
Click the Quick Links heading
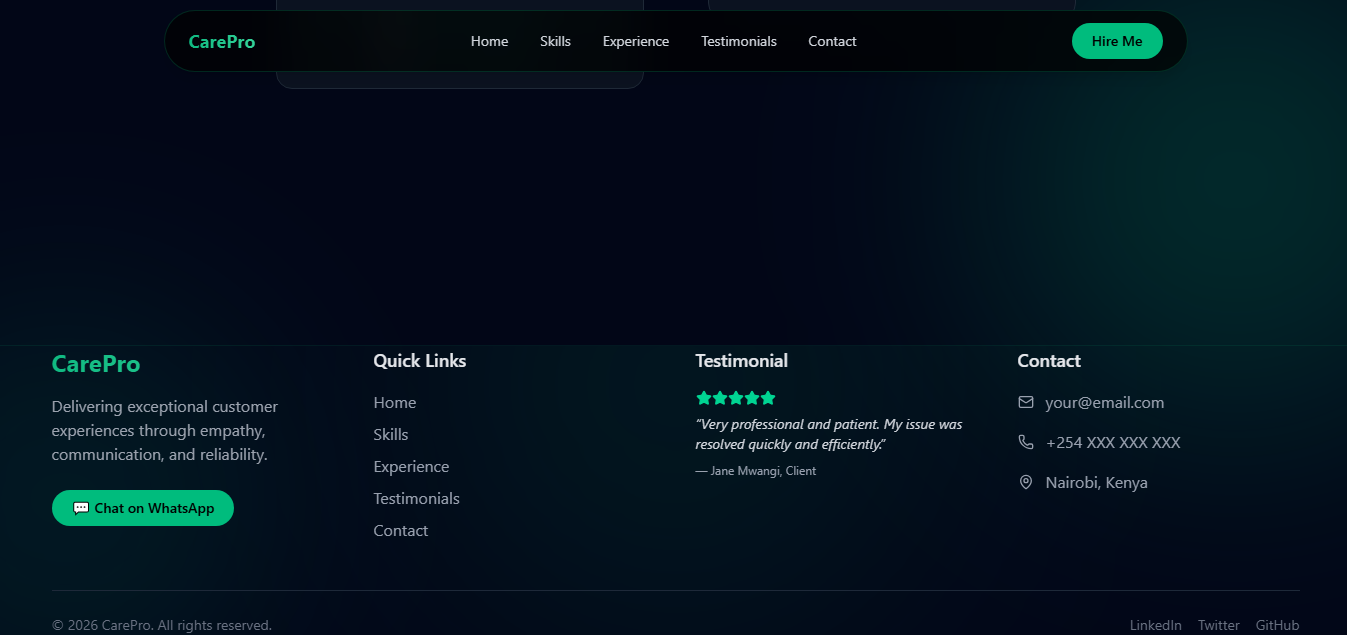420,361
